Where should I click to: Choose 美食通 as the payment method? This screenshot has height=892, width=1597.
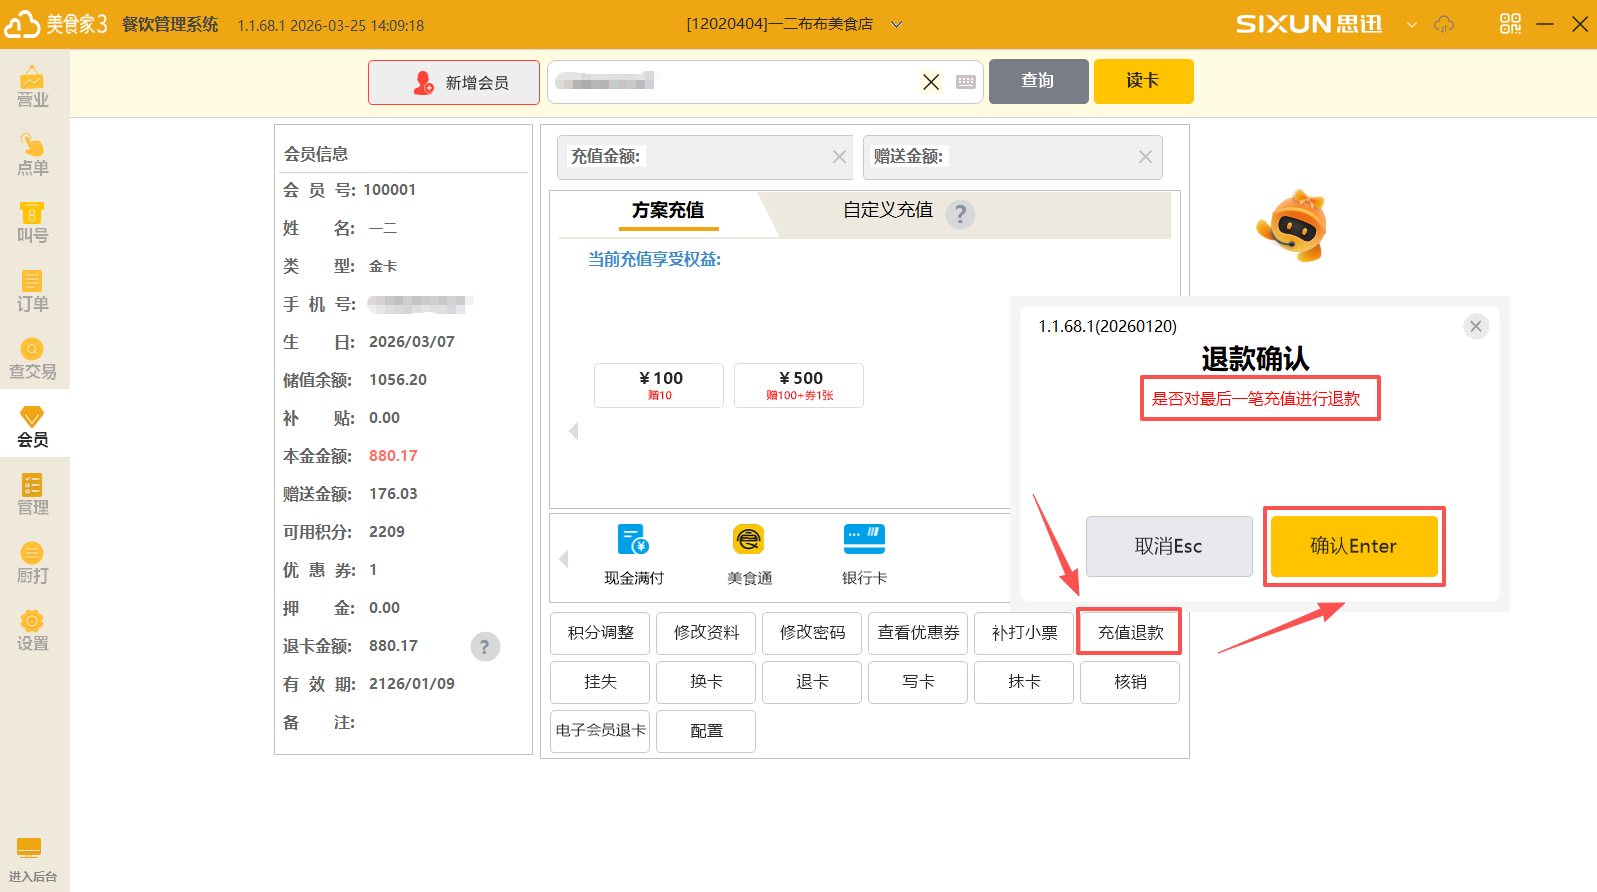[x=749, y=555]
